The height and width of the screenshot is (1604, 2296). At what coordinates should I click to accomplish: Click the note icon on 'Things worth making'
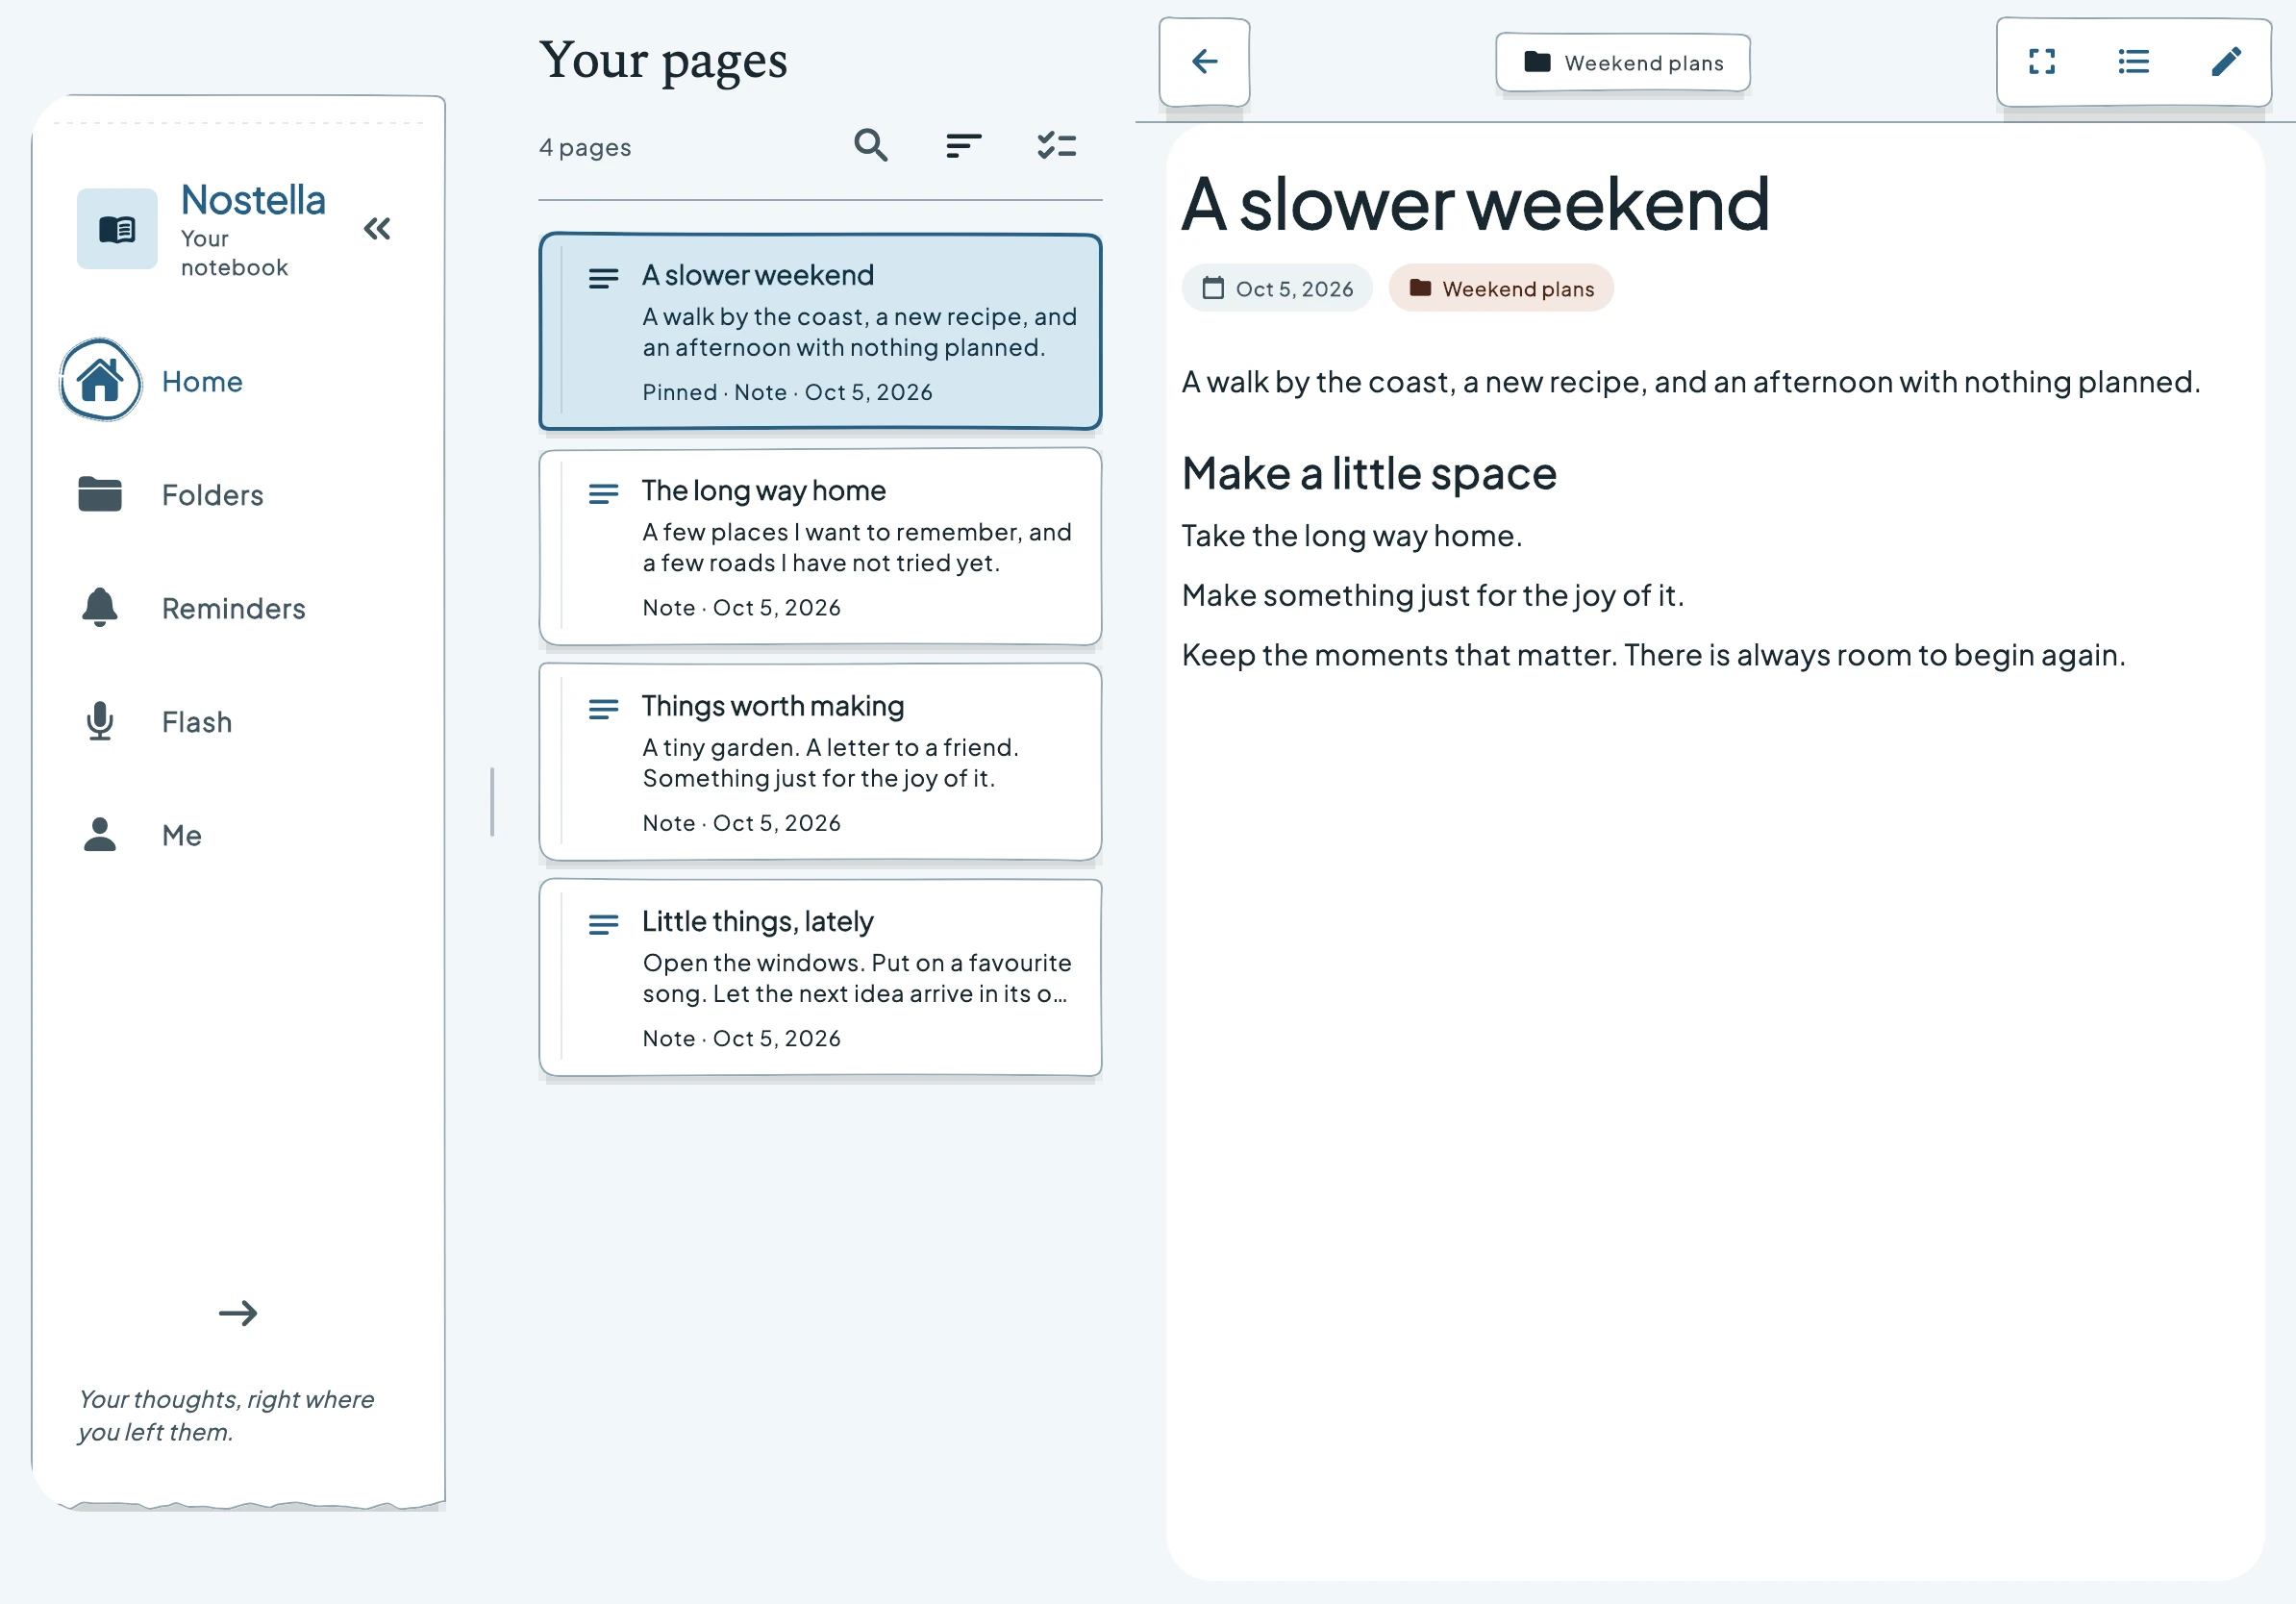click(x=603, y=709)
